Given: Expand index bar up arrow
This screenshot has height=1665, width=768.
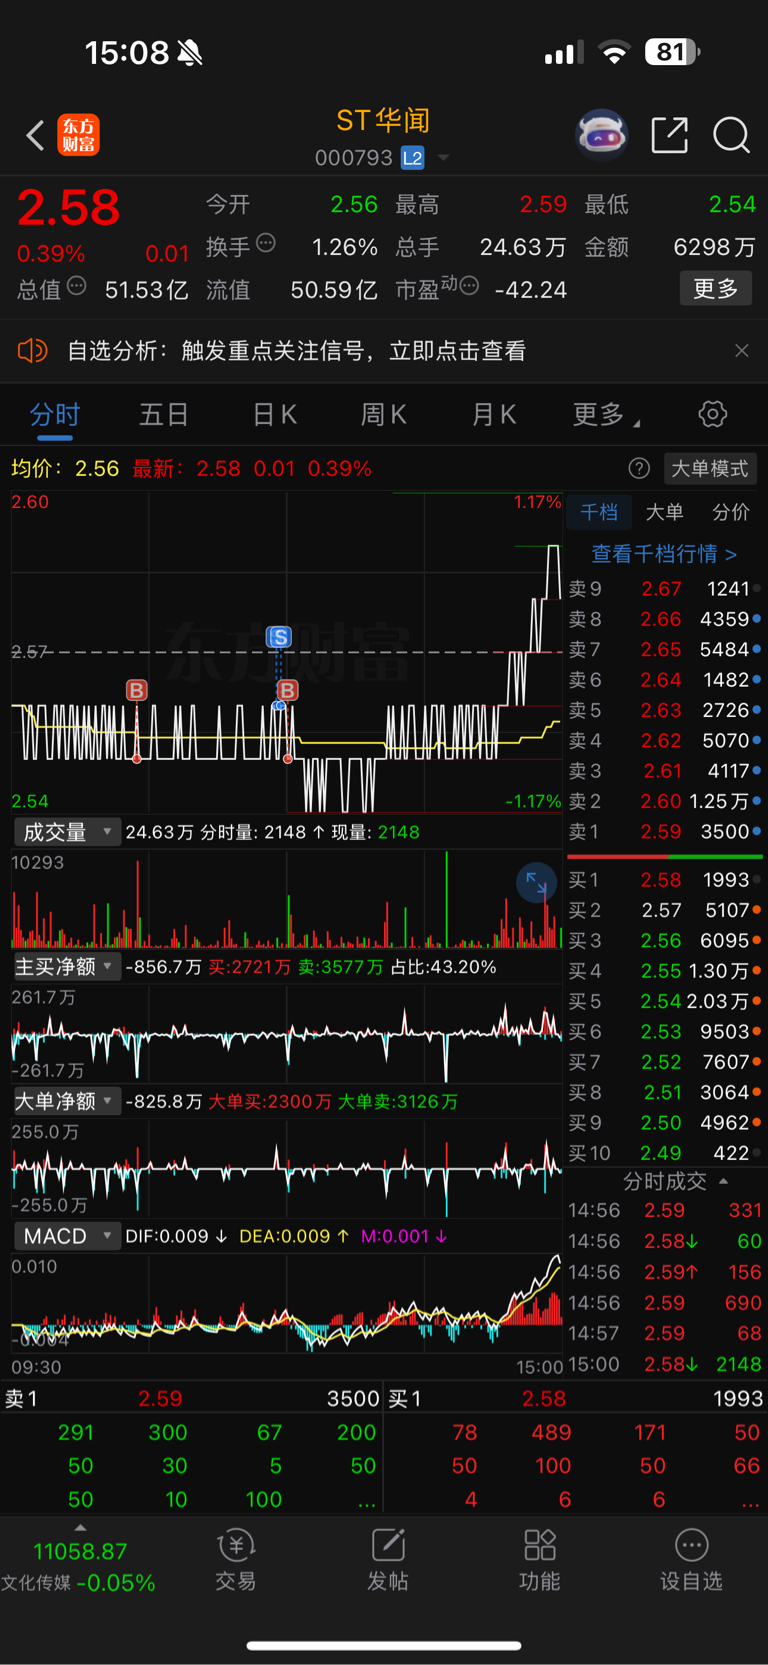Looking at the screenshot, I should click(x=80, y=1527).
